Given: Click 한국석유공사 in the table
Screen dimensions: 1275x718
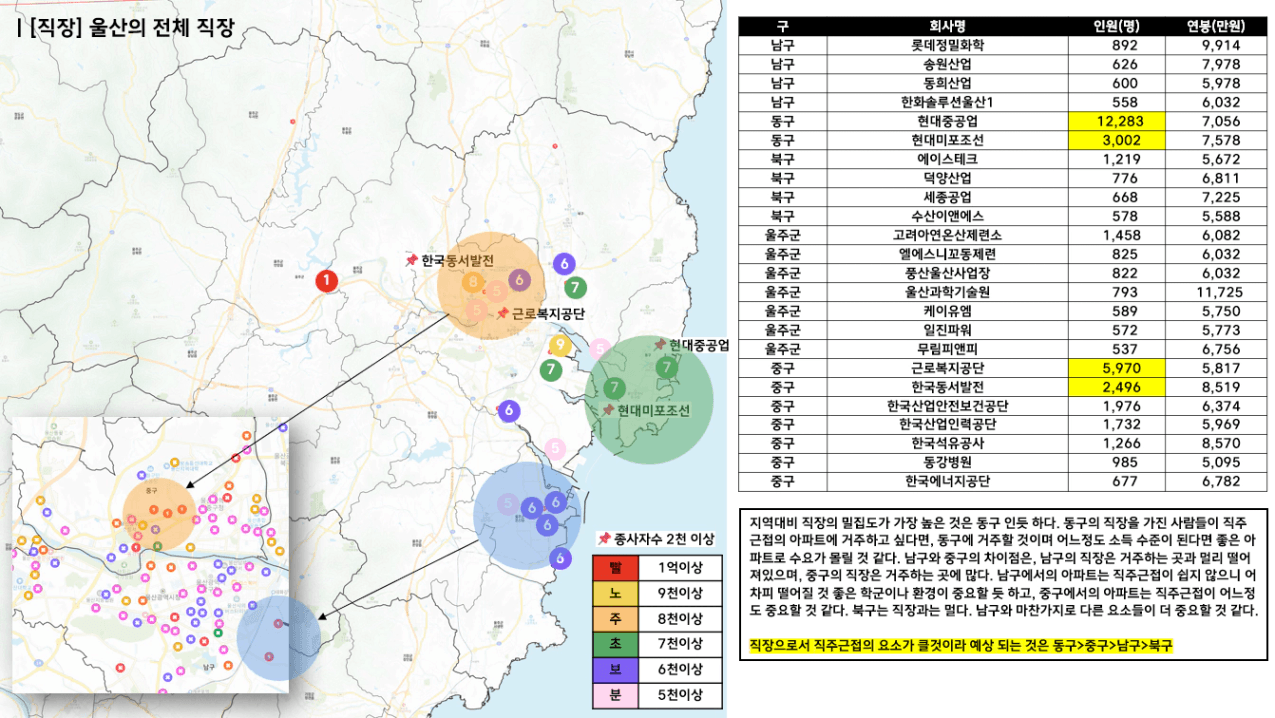Looking at the screenshot, I should [947, 445].
